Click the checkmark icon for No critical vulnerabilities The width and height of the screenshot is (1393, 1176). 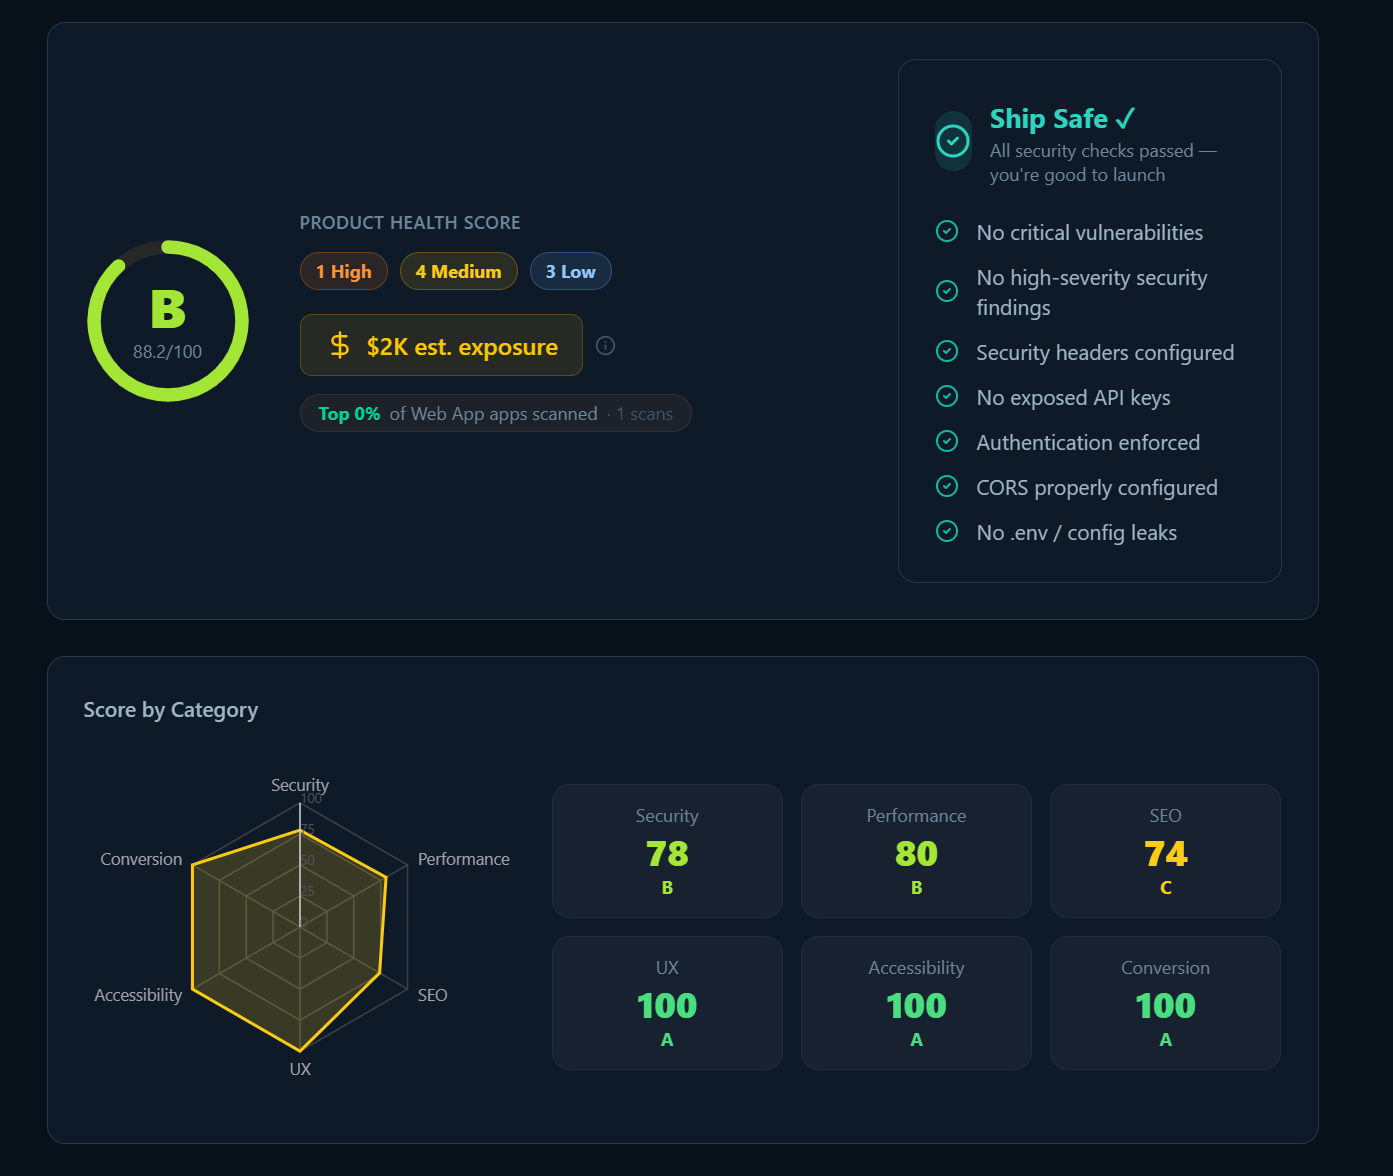coord(947,231)
